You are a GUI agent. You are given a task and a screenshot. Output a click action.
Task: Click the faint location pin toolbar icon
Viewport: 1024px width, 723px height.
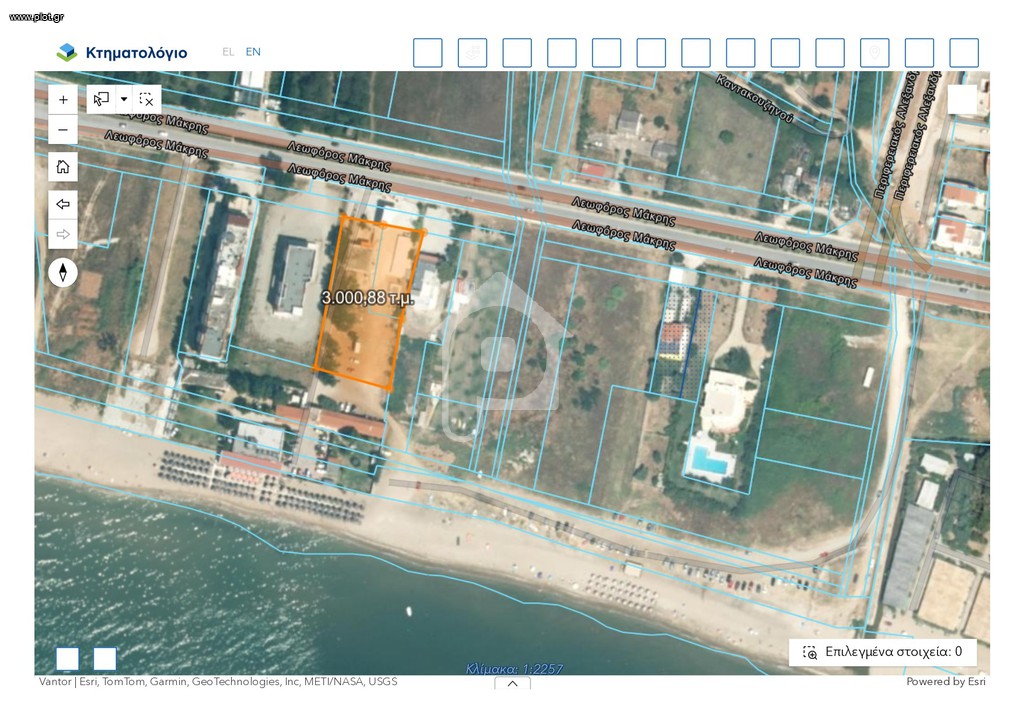pos(874,53)
